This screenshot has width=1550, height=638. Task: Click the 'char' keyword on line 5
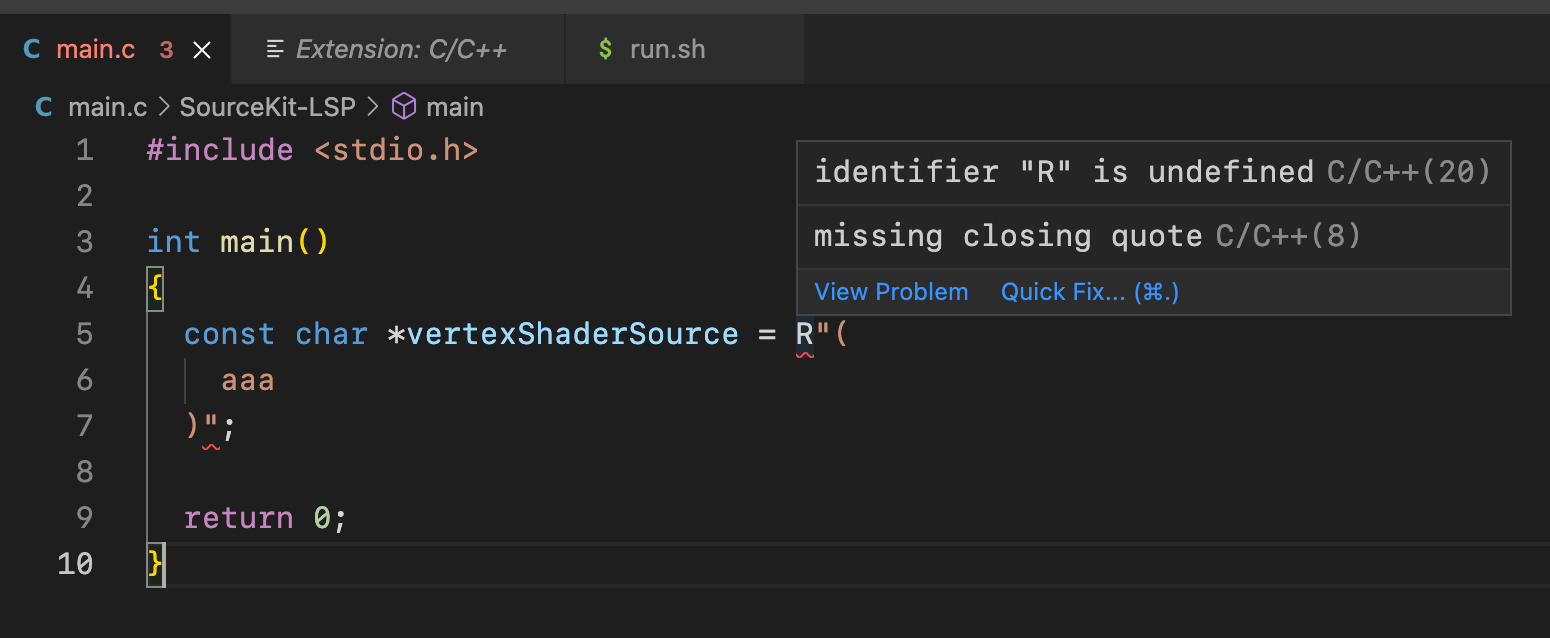331,334
